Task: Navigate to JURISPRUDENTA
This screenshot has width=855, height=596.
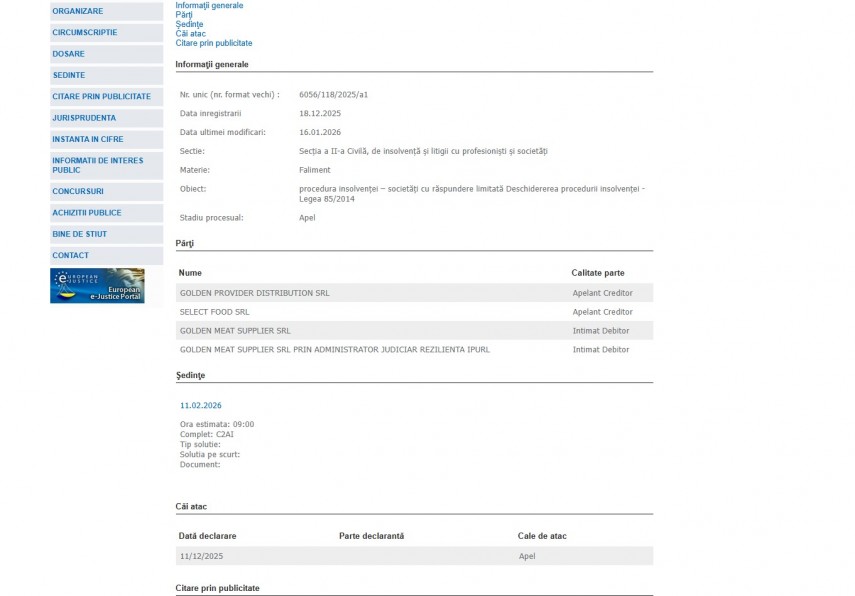Action: coord(84,118)
